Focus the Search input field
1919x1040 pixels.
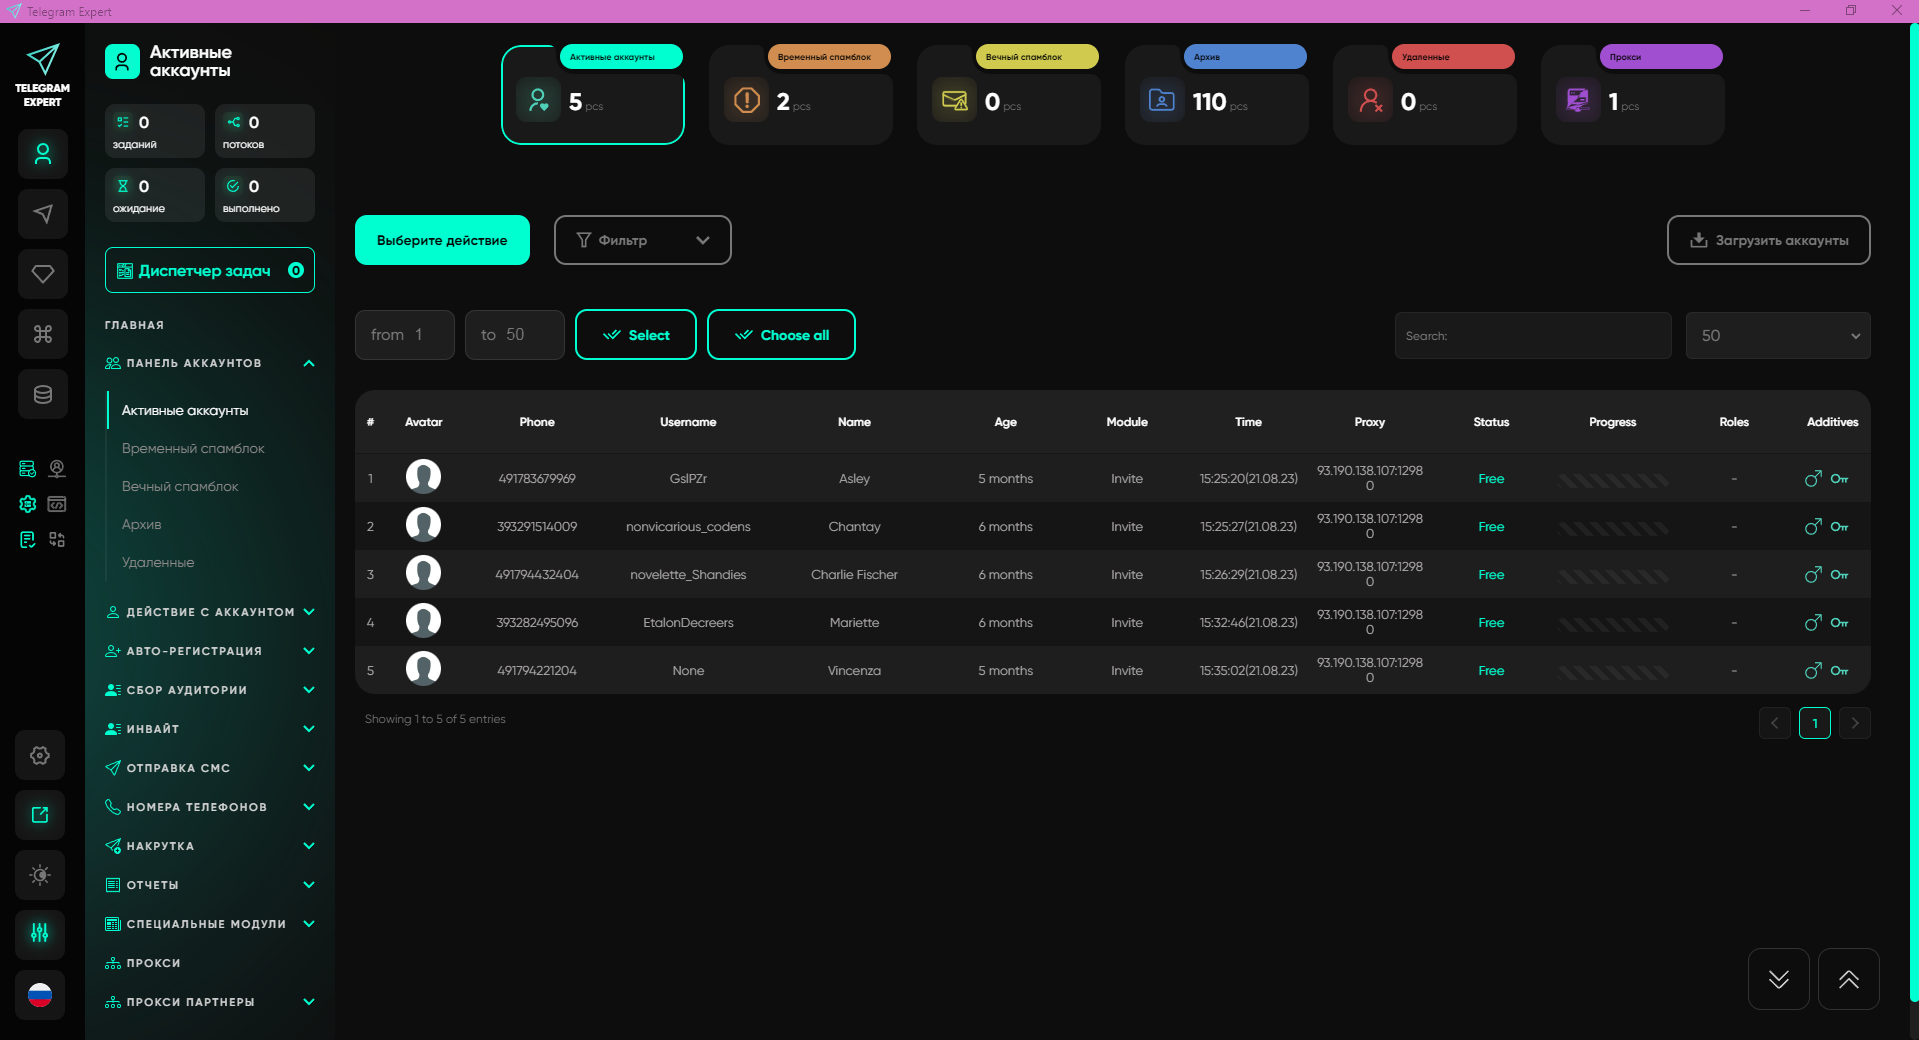tap(1533, 336)
